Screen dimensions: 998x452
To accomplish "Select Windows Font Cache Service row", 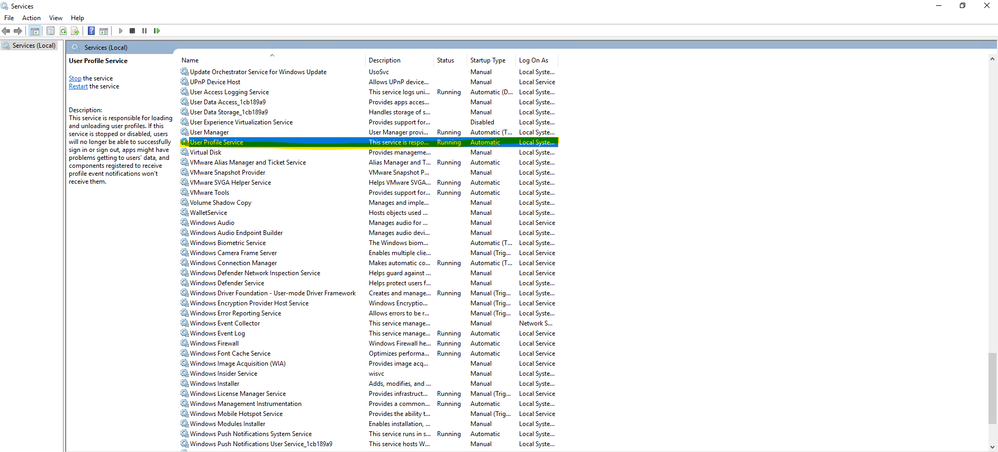I will [369, 353].
